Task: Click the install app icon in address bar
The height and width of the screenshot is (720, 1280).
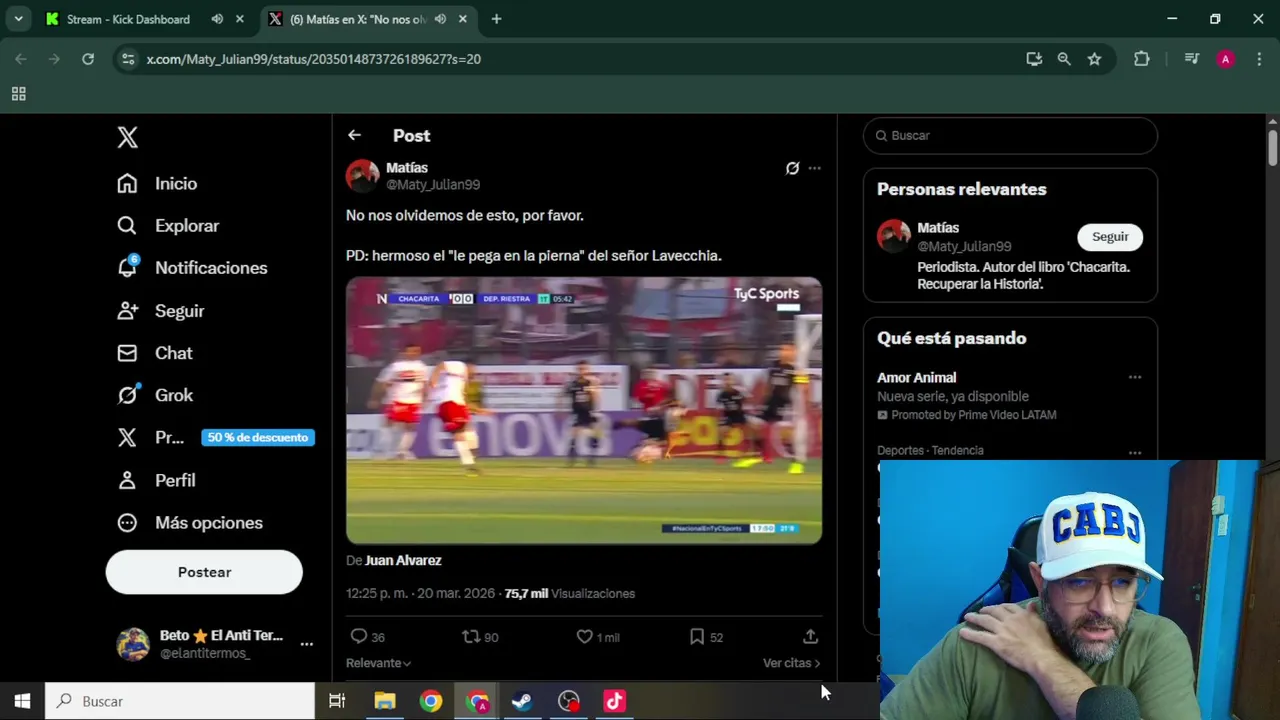Action: point(1034,59)
